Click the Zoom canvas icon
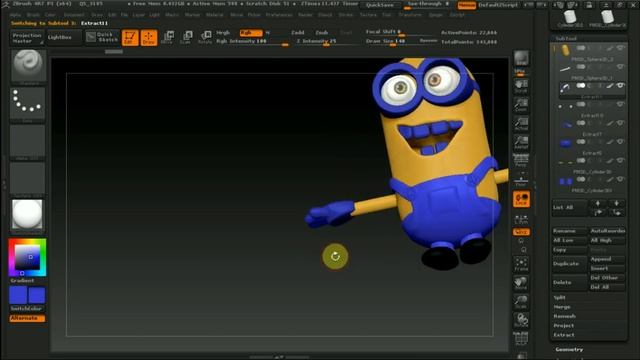 521,105
